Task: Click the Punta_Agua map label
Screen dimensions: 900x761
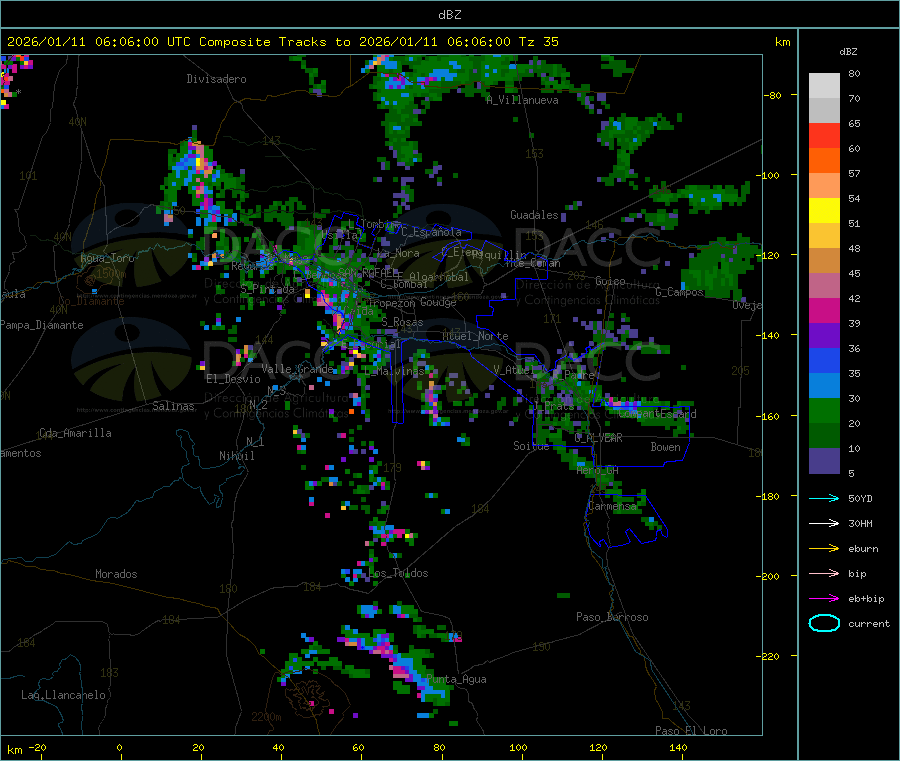Action: pos(456,679)
